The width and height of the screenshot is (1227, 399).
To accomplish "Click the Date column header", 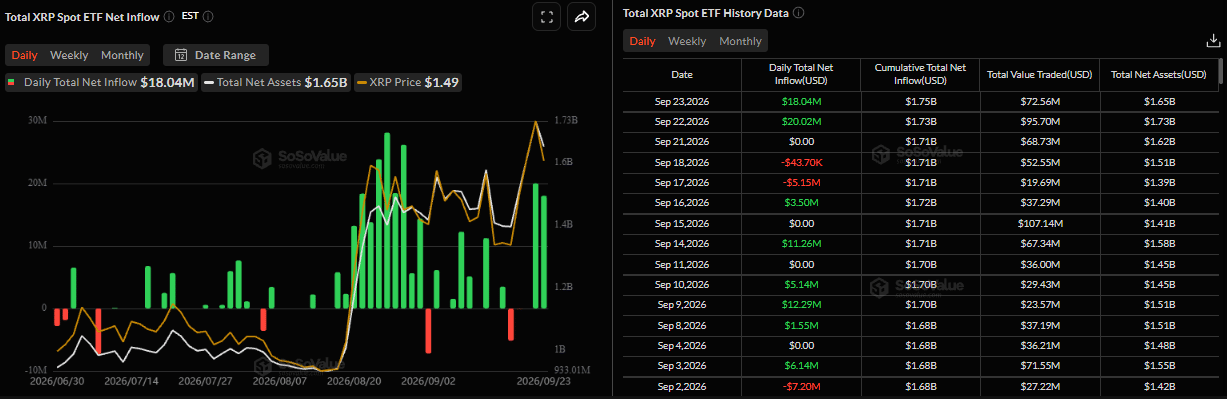I will pos(681,74).
